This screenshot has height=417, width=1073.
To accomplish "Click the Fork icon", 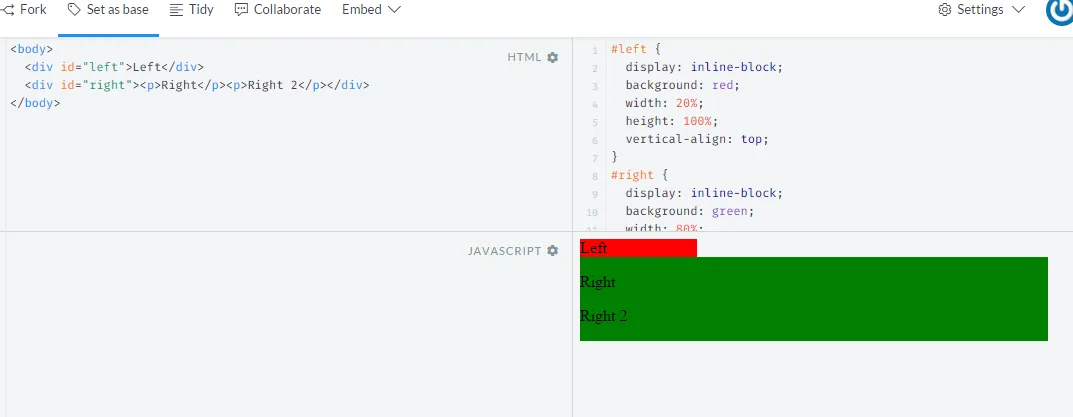I will tap(8, 10).
